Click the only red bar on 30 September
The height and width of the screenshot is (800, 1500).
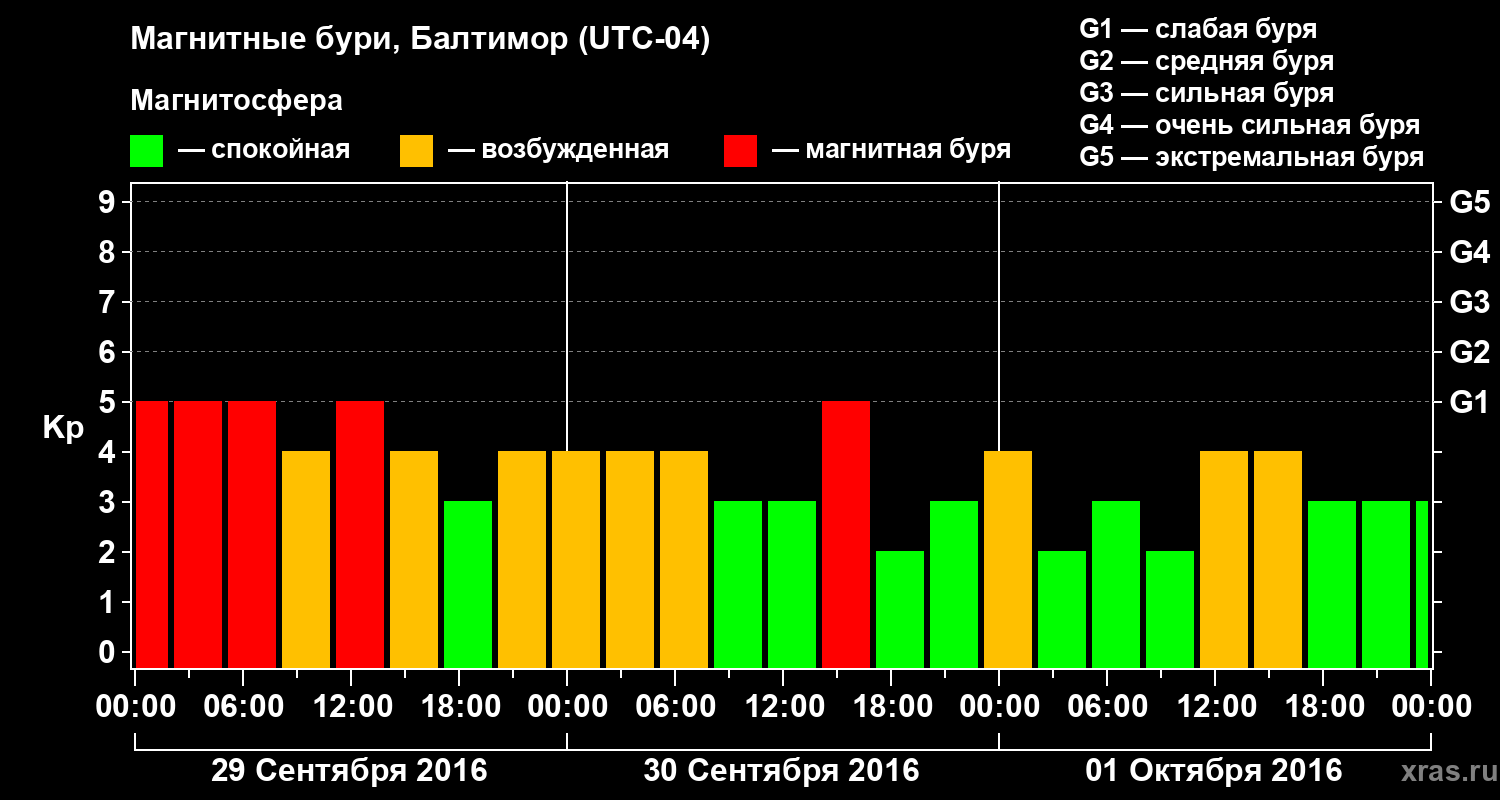click(846, 534)
